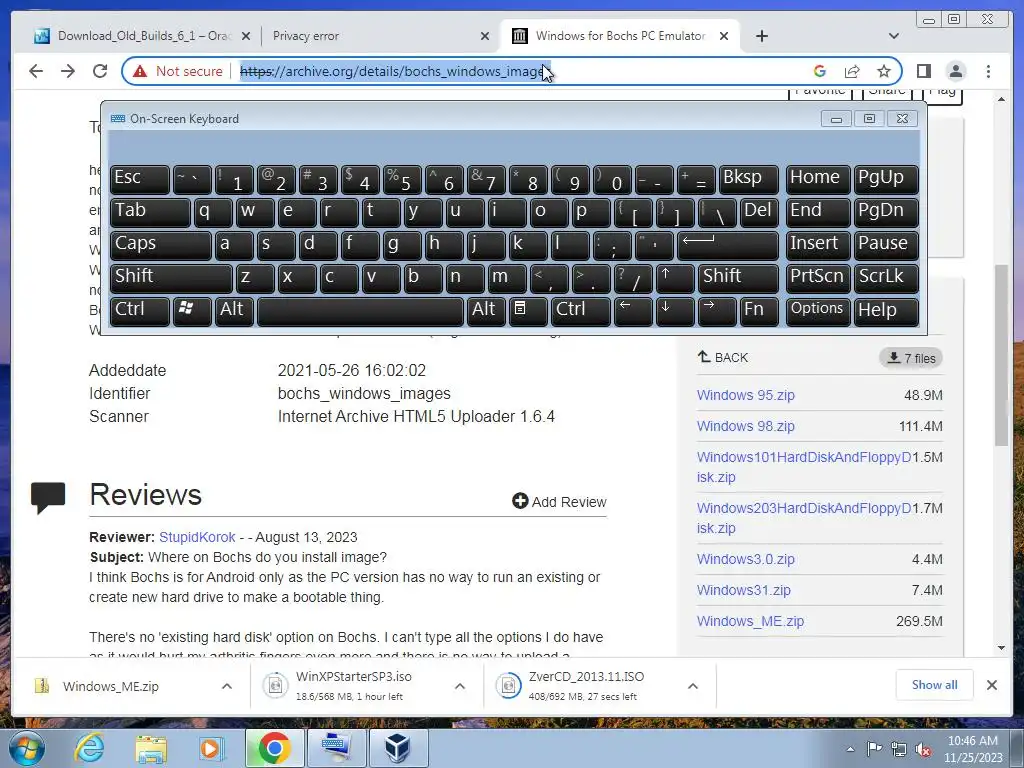Close the Privacy error tab
The height and width of the screenshot is (768, 1024).
tap(485, 36)
